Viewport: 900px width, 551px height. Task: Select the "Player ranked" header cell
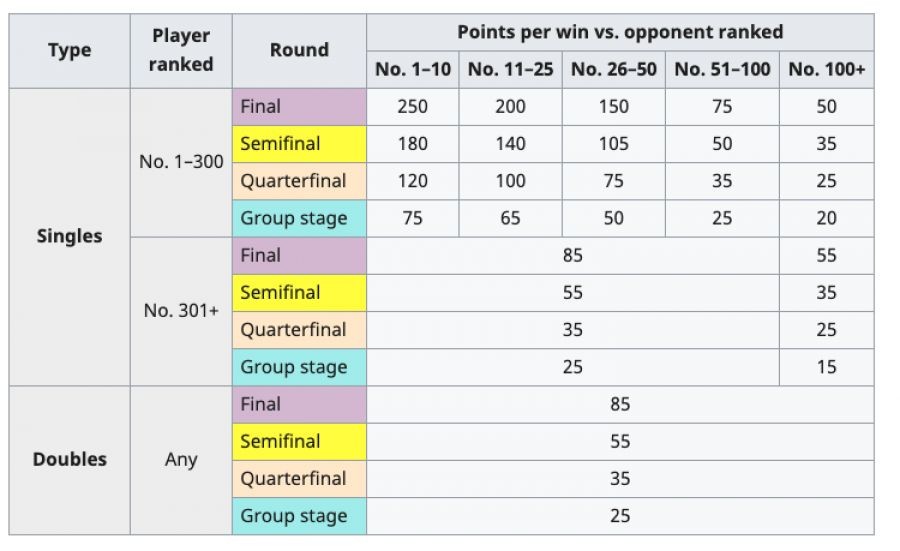181,50
